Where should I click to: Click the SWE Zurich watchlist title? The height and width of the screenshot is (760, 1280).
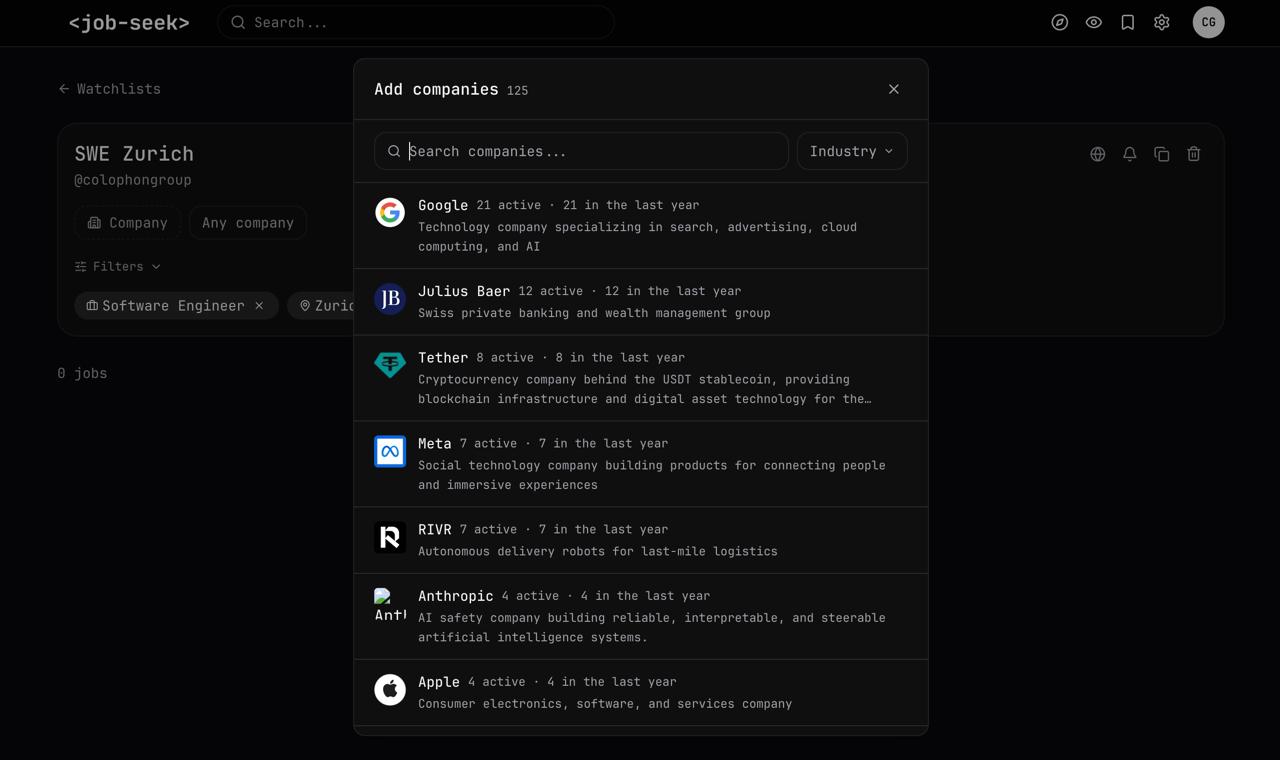point(134,154)
